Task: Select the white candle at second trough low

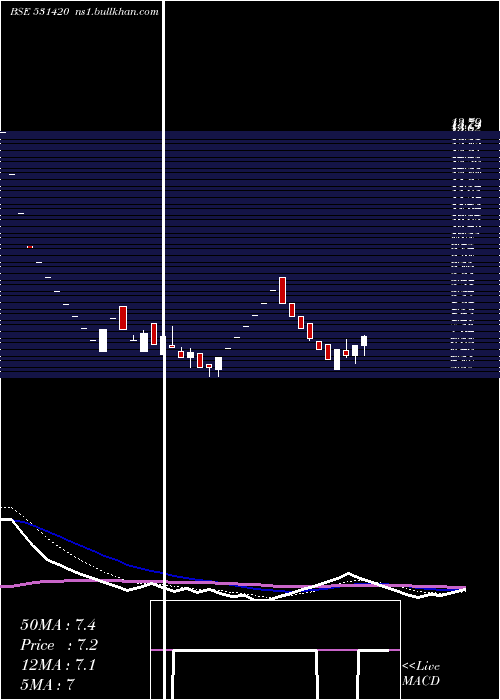Action: [337, 359]
